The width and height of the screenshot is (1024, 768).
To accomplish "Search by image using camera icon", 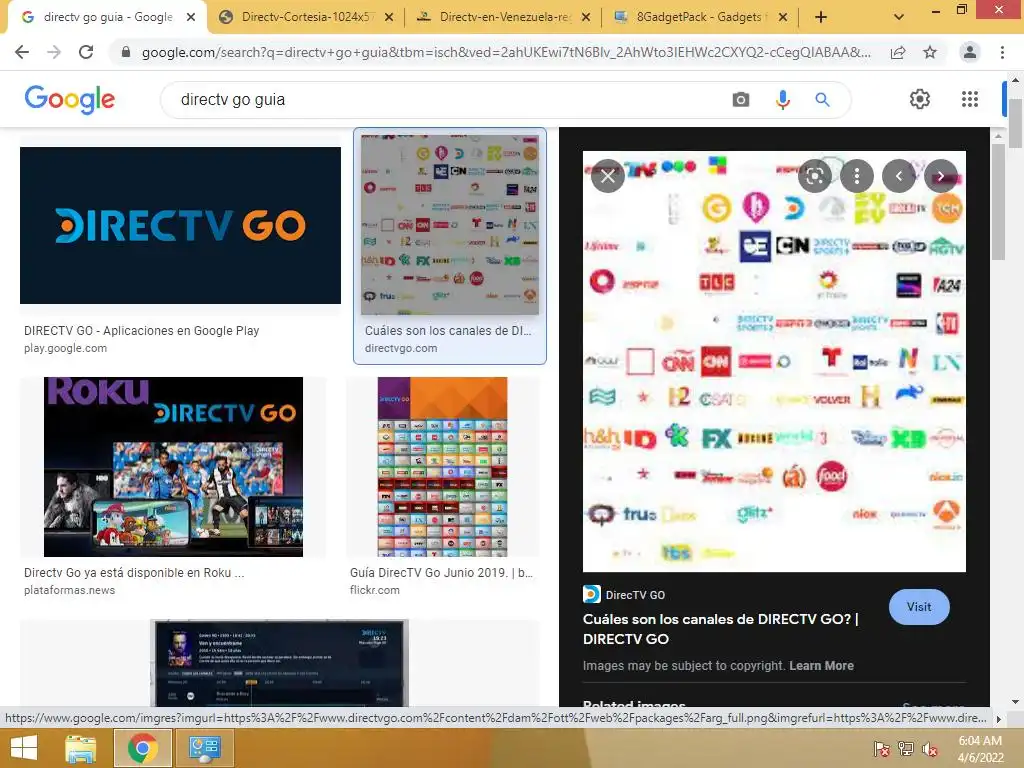I will tap(741, 99).
